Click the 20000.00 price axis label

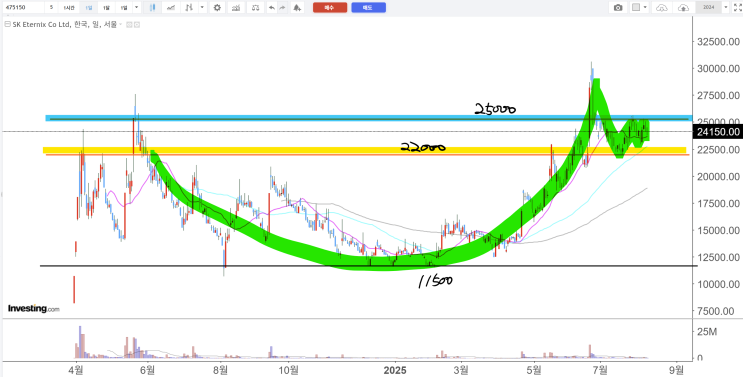click(719, 177)
